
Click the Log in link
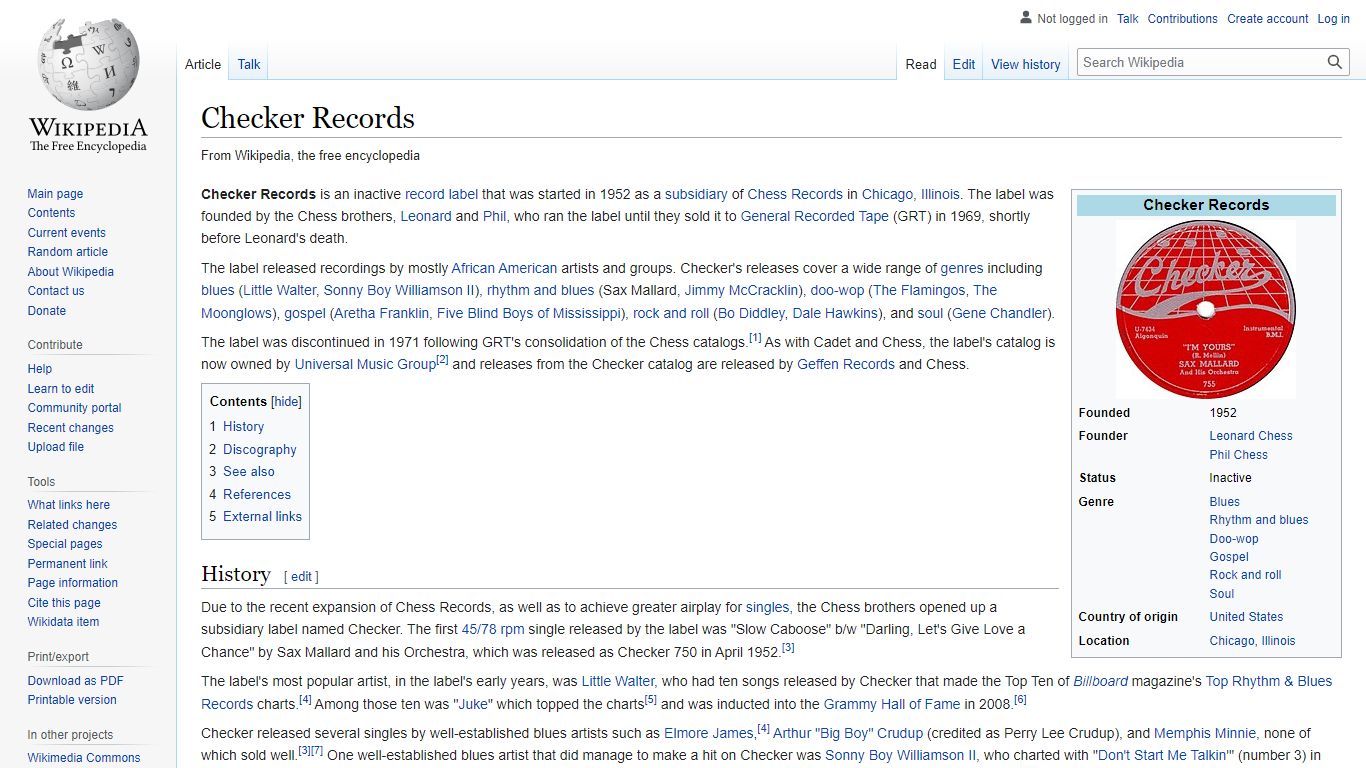tap(1334, 18)
